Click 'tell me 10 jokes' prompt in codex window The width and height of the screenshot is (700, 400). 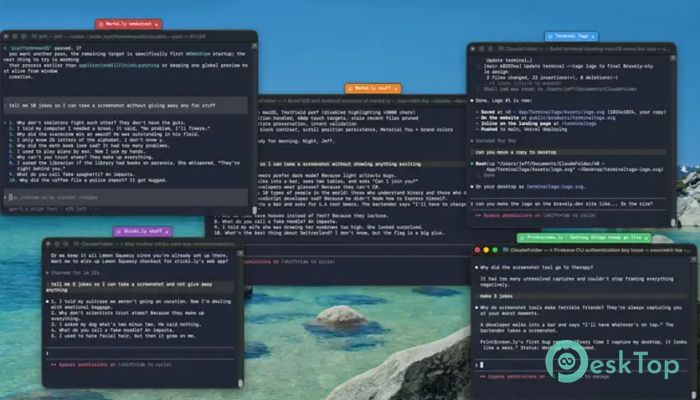pos(112,106)
